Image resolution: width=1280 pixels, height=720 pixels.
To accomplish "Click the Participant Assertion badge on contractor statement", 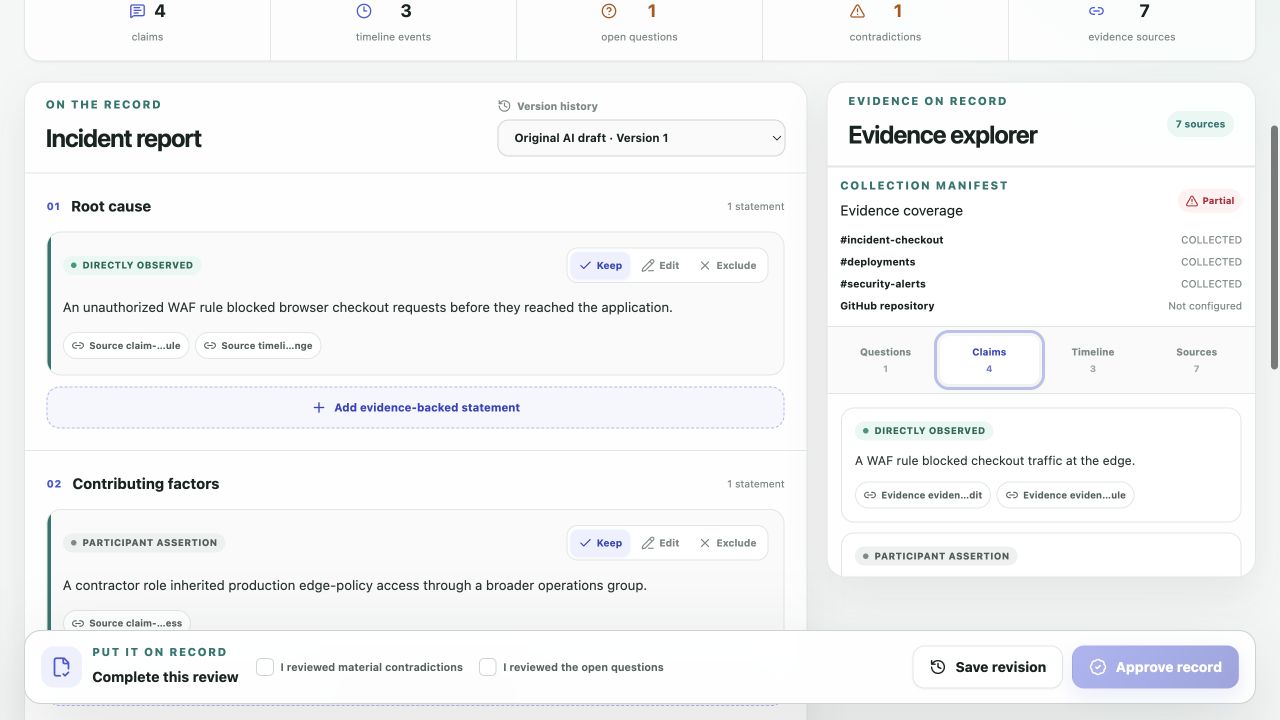I will [144, 543].
